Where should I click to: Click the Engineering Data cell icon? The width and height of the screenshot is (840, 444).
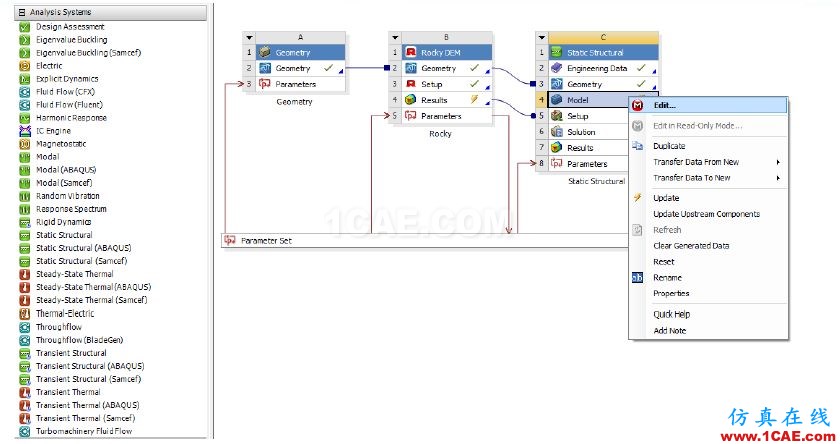click(x=557, y=68)
